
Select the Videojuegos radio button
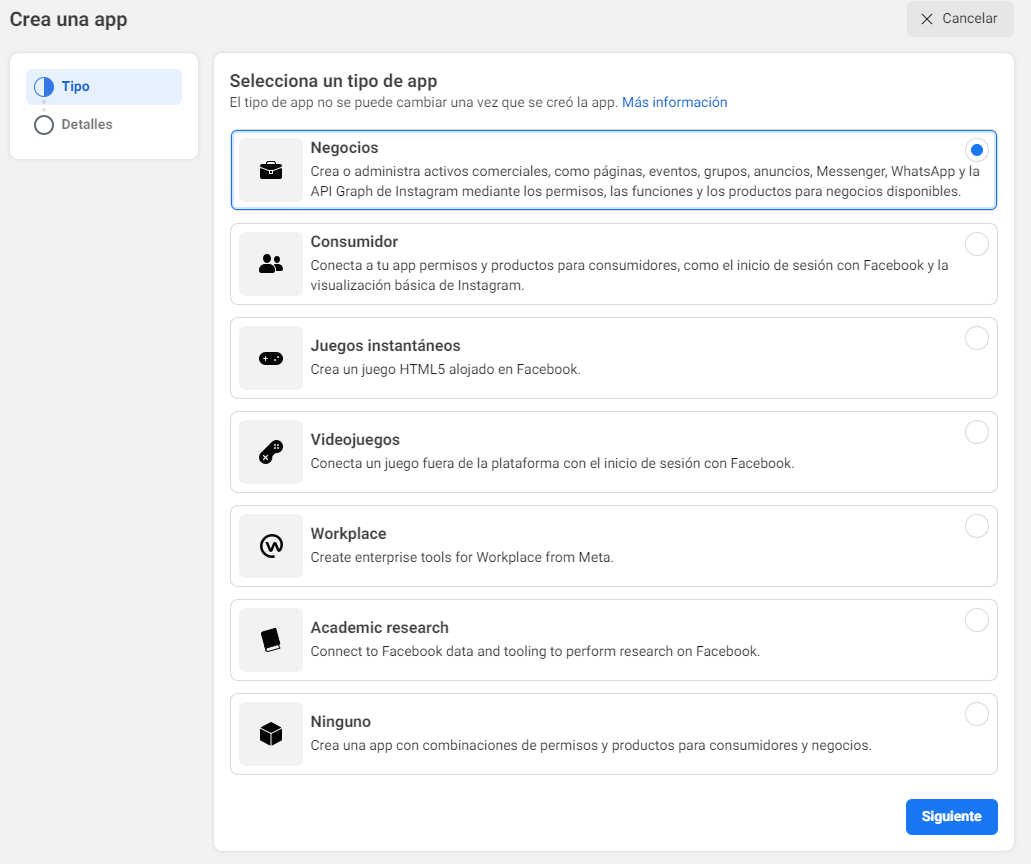pos(977,432)
